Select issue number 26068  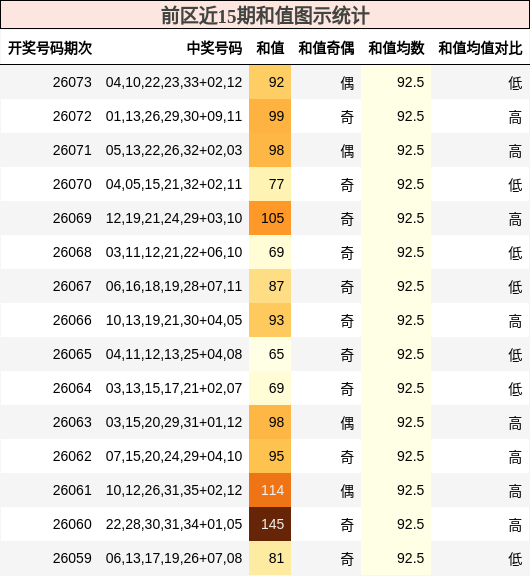coord(72,252)
